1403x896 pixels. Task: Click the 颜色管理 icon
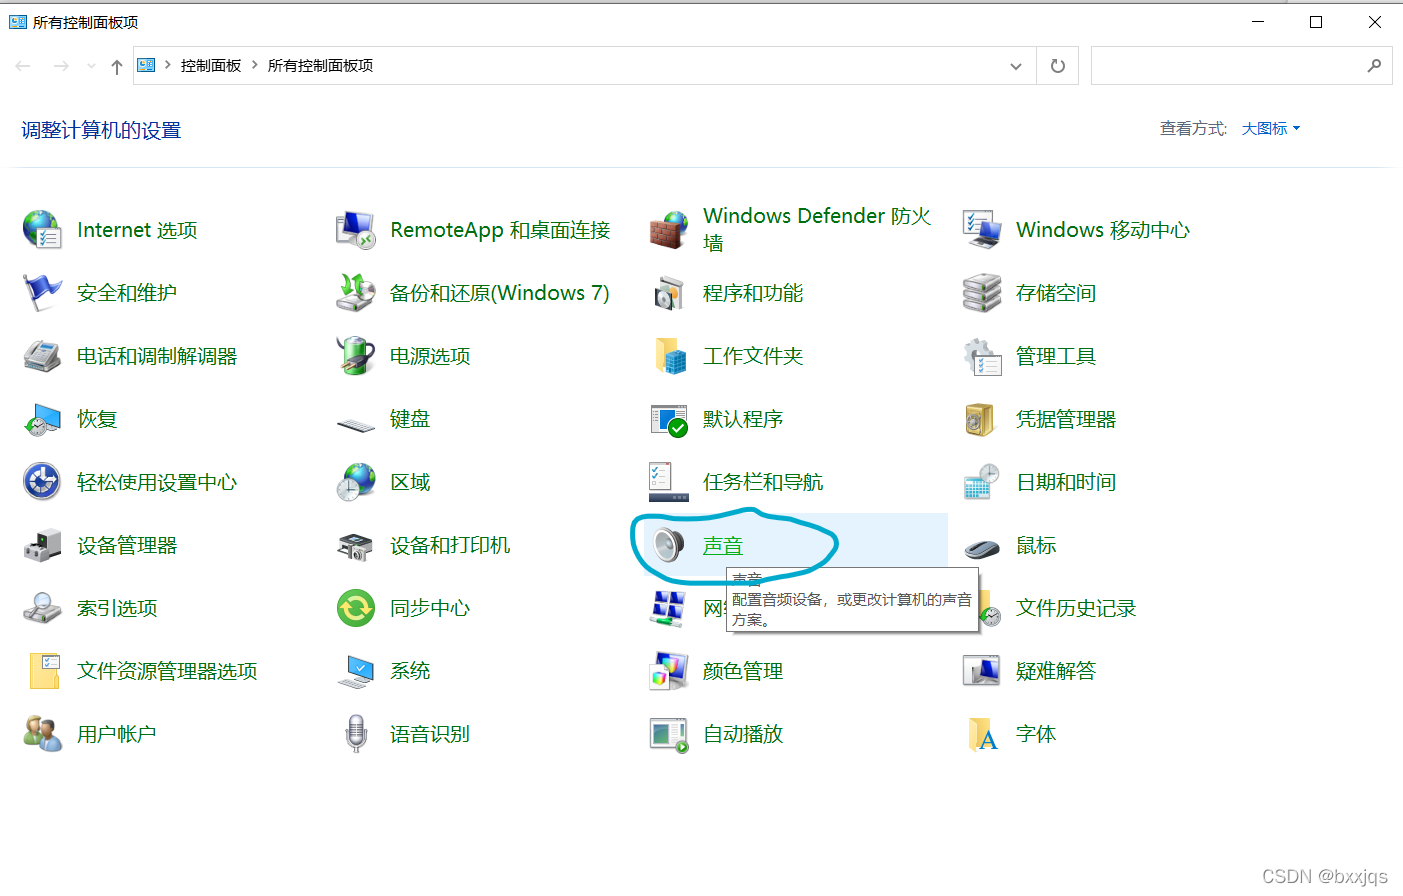tap(668, 671)
